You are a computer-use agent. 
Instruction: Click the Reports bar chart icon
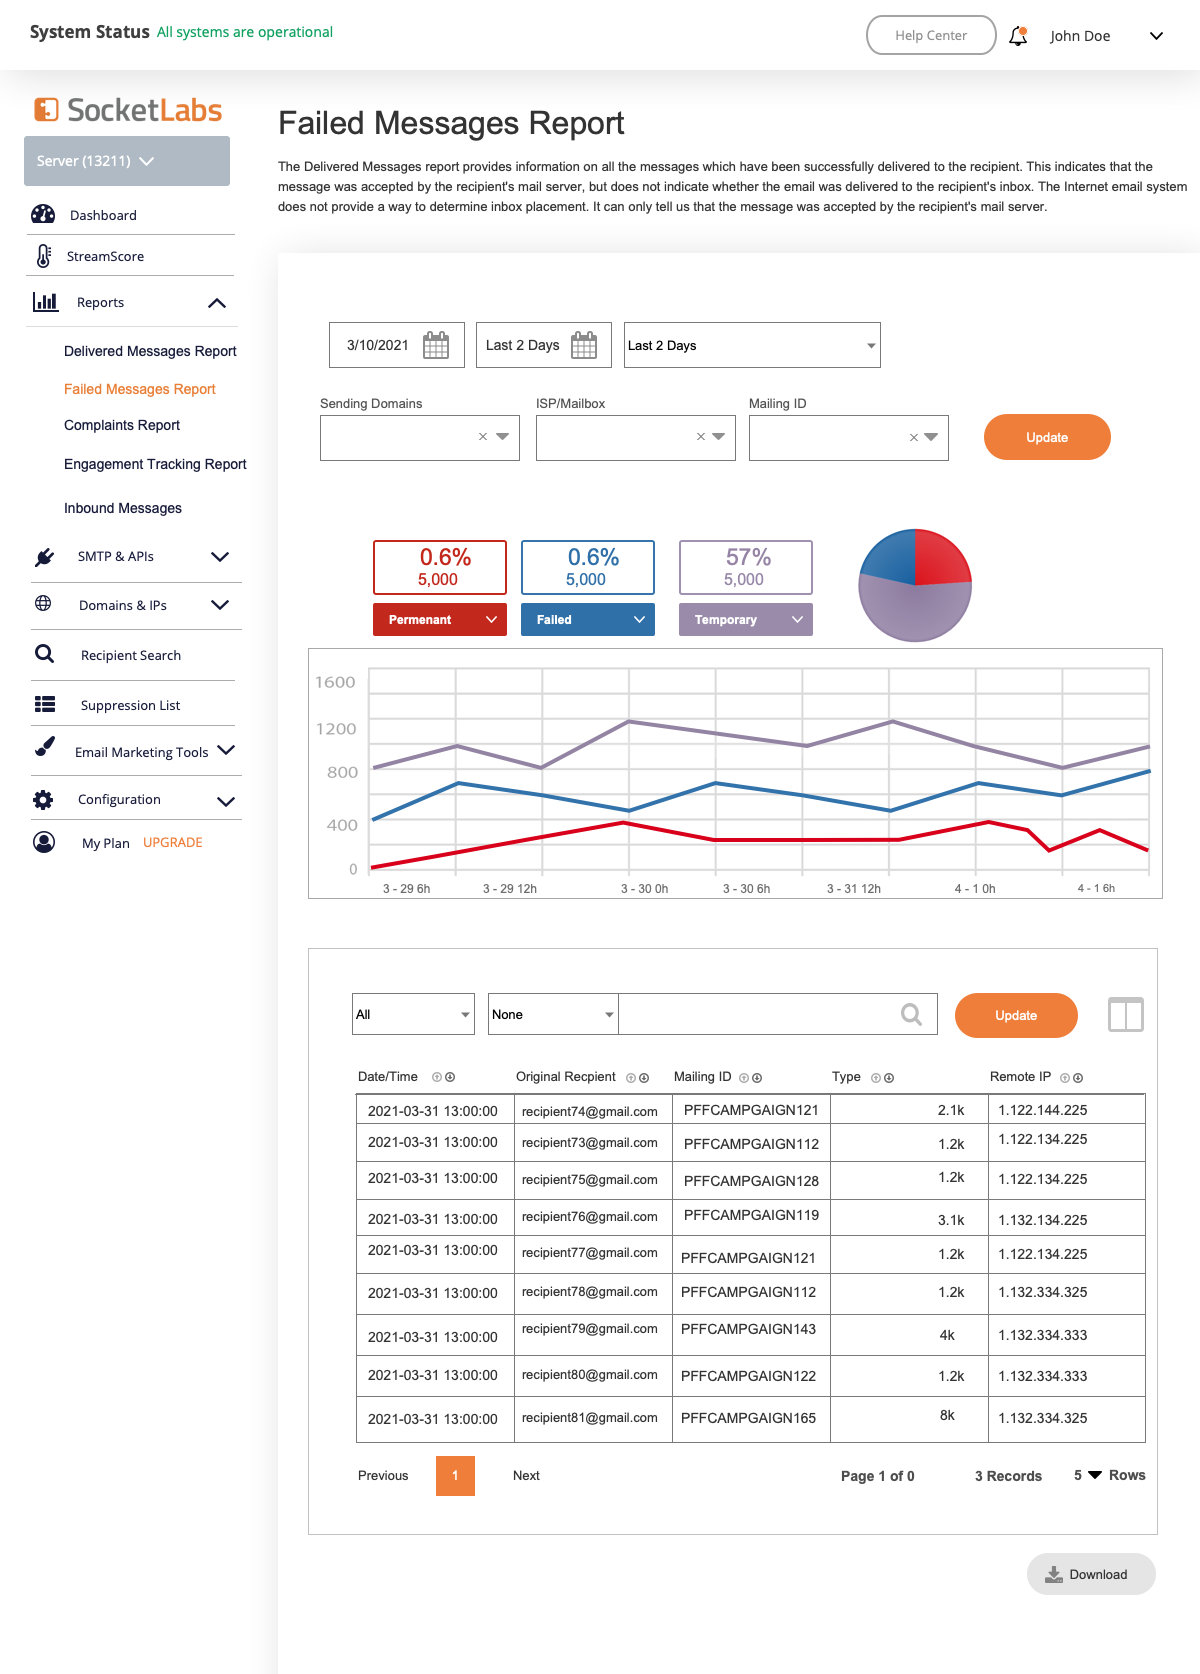(x=46, y=301)
